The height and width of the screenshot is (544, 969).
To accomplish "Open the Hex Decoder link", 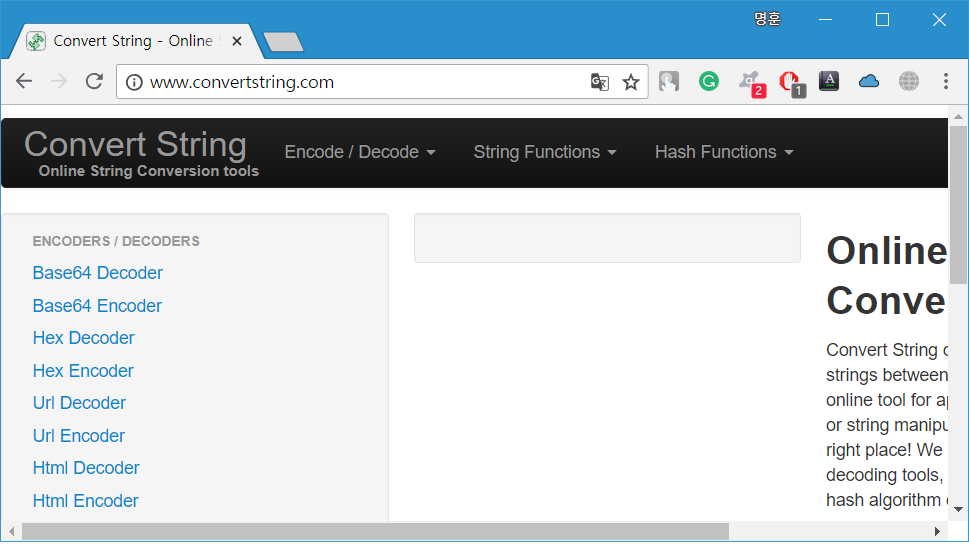I will 83,338.
